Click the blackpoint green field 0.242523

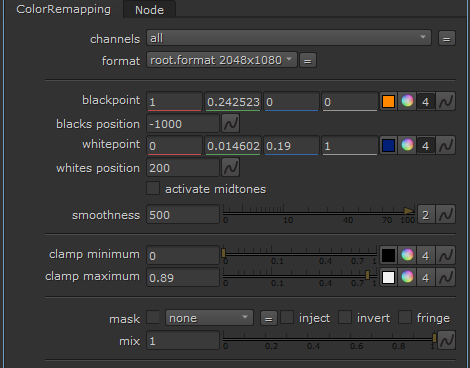[x=233, y=101]
